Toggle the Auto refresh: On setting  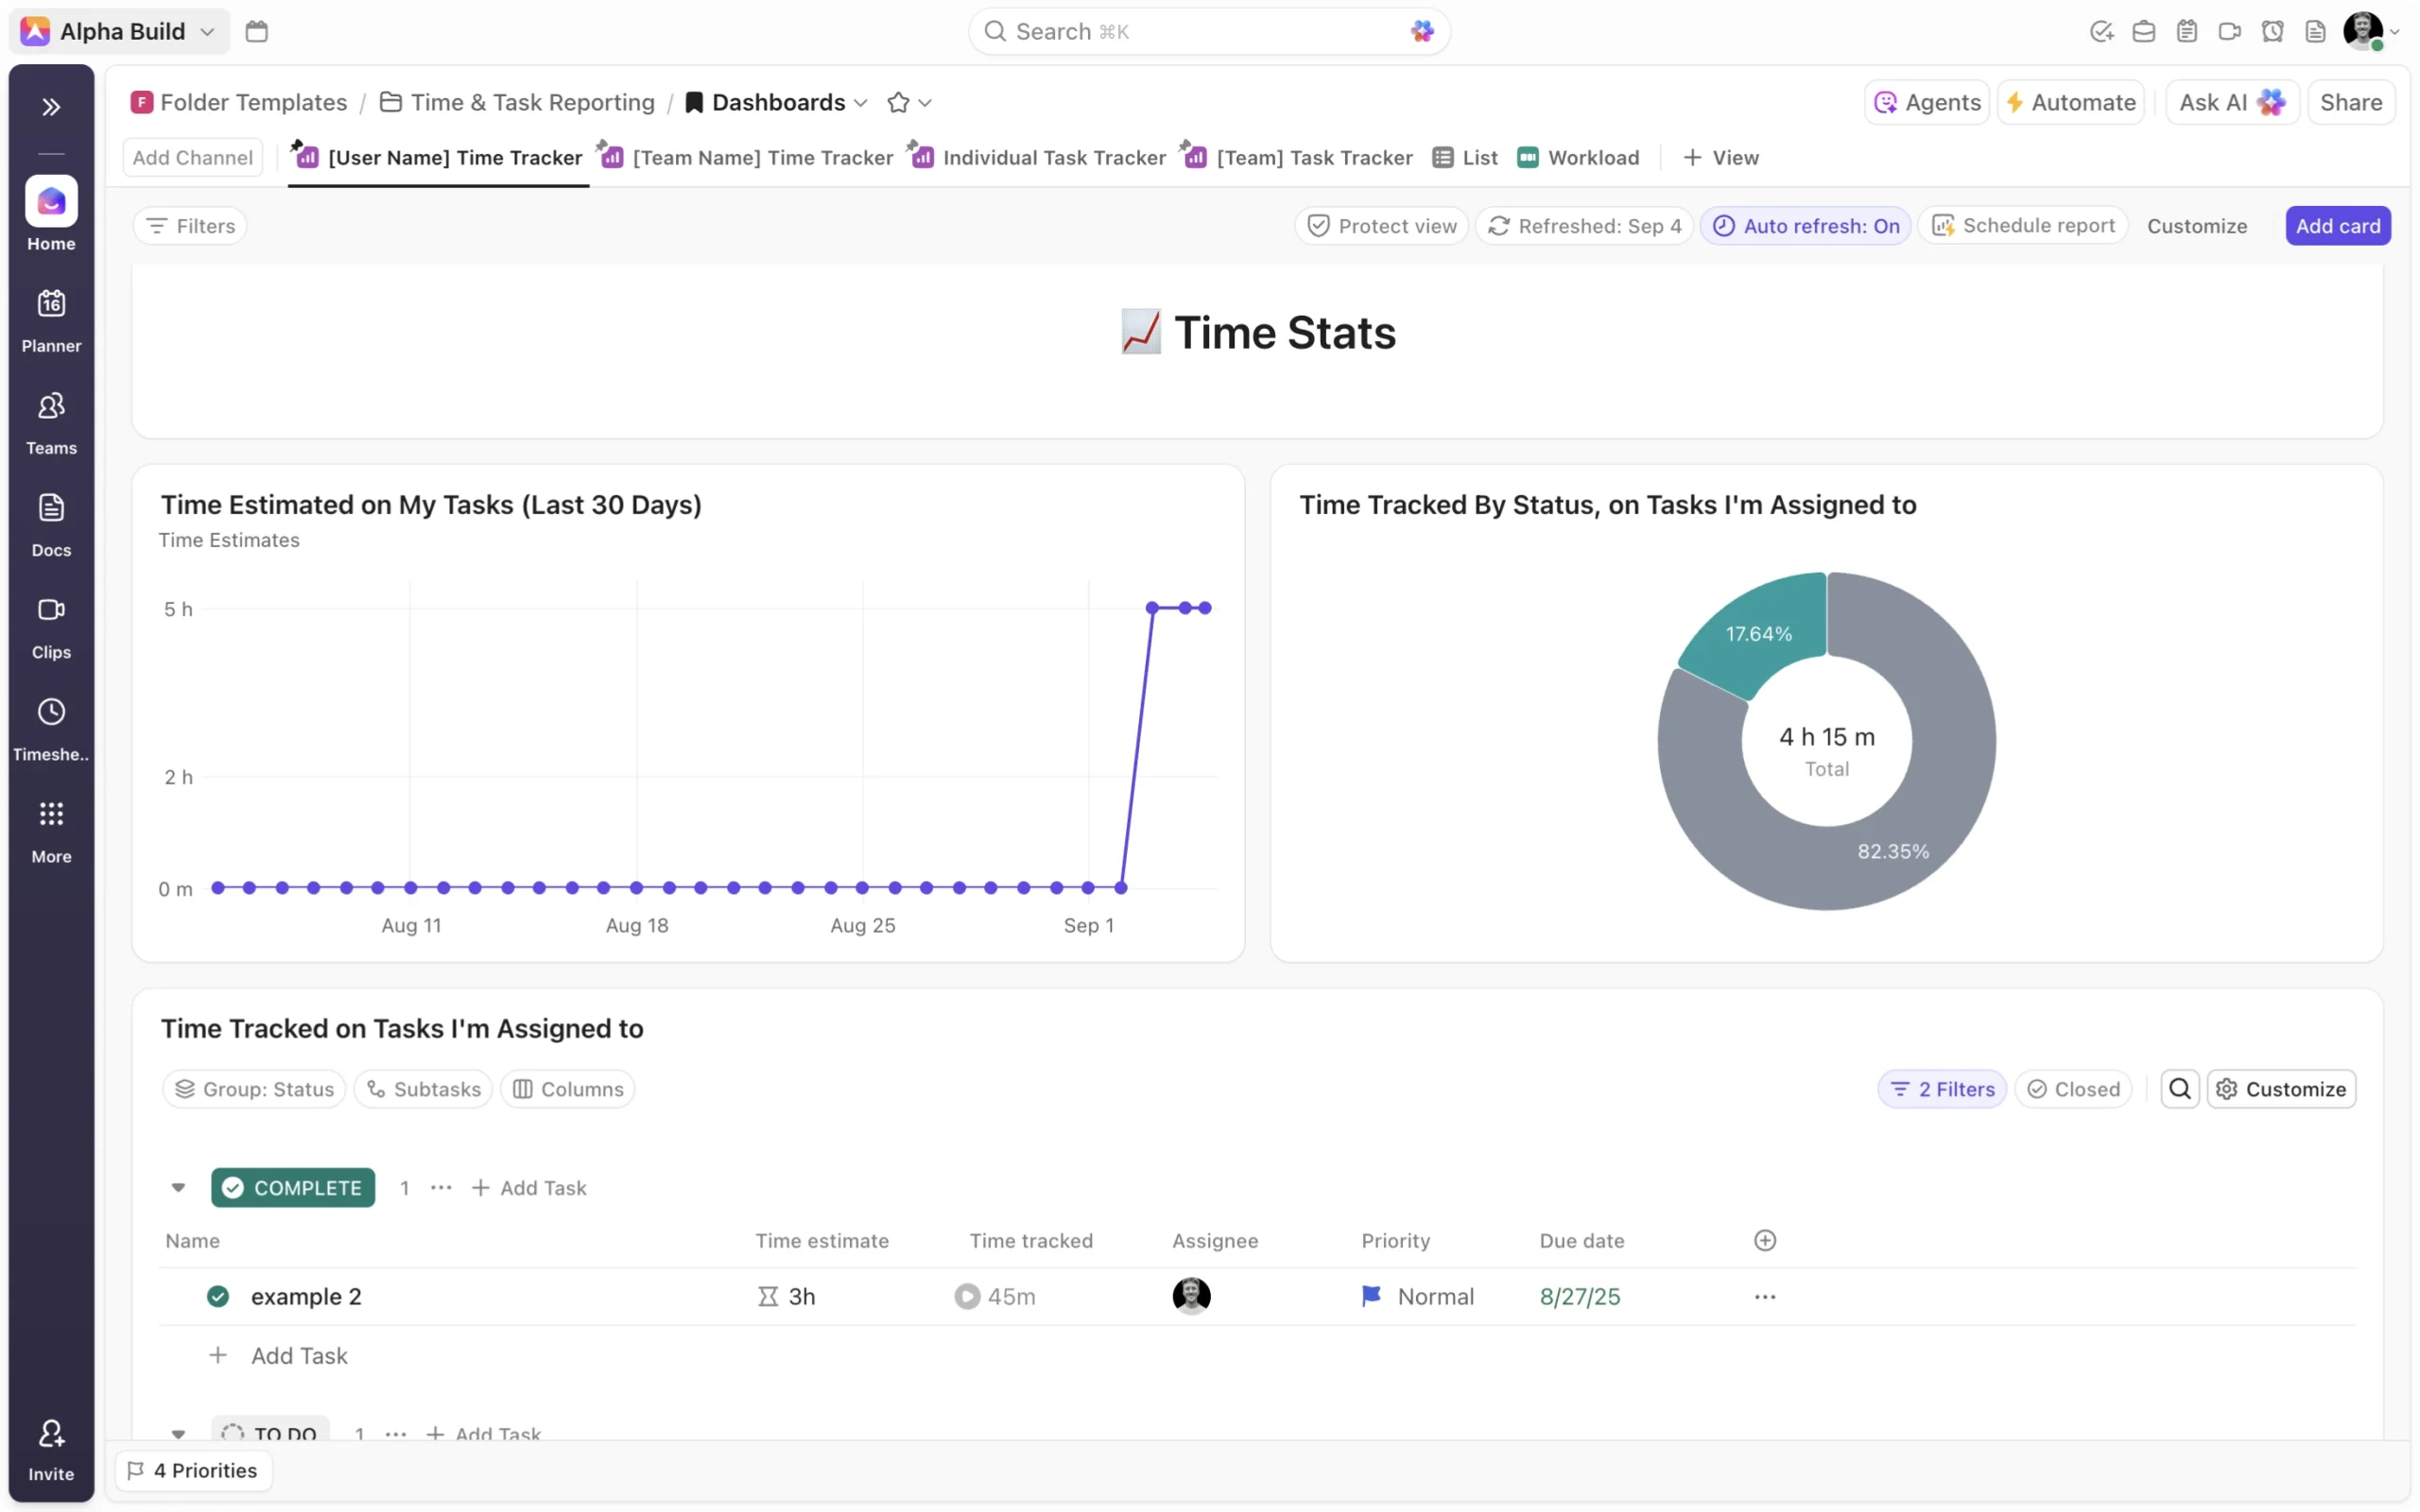(1806, 226)
